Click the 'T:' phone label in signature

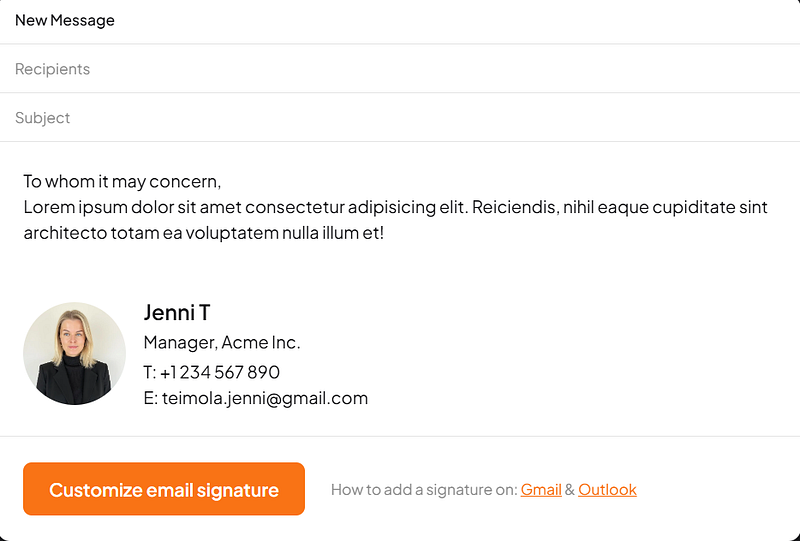(149, 372)
